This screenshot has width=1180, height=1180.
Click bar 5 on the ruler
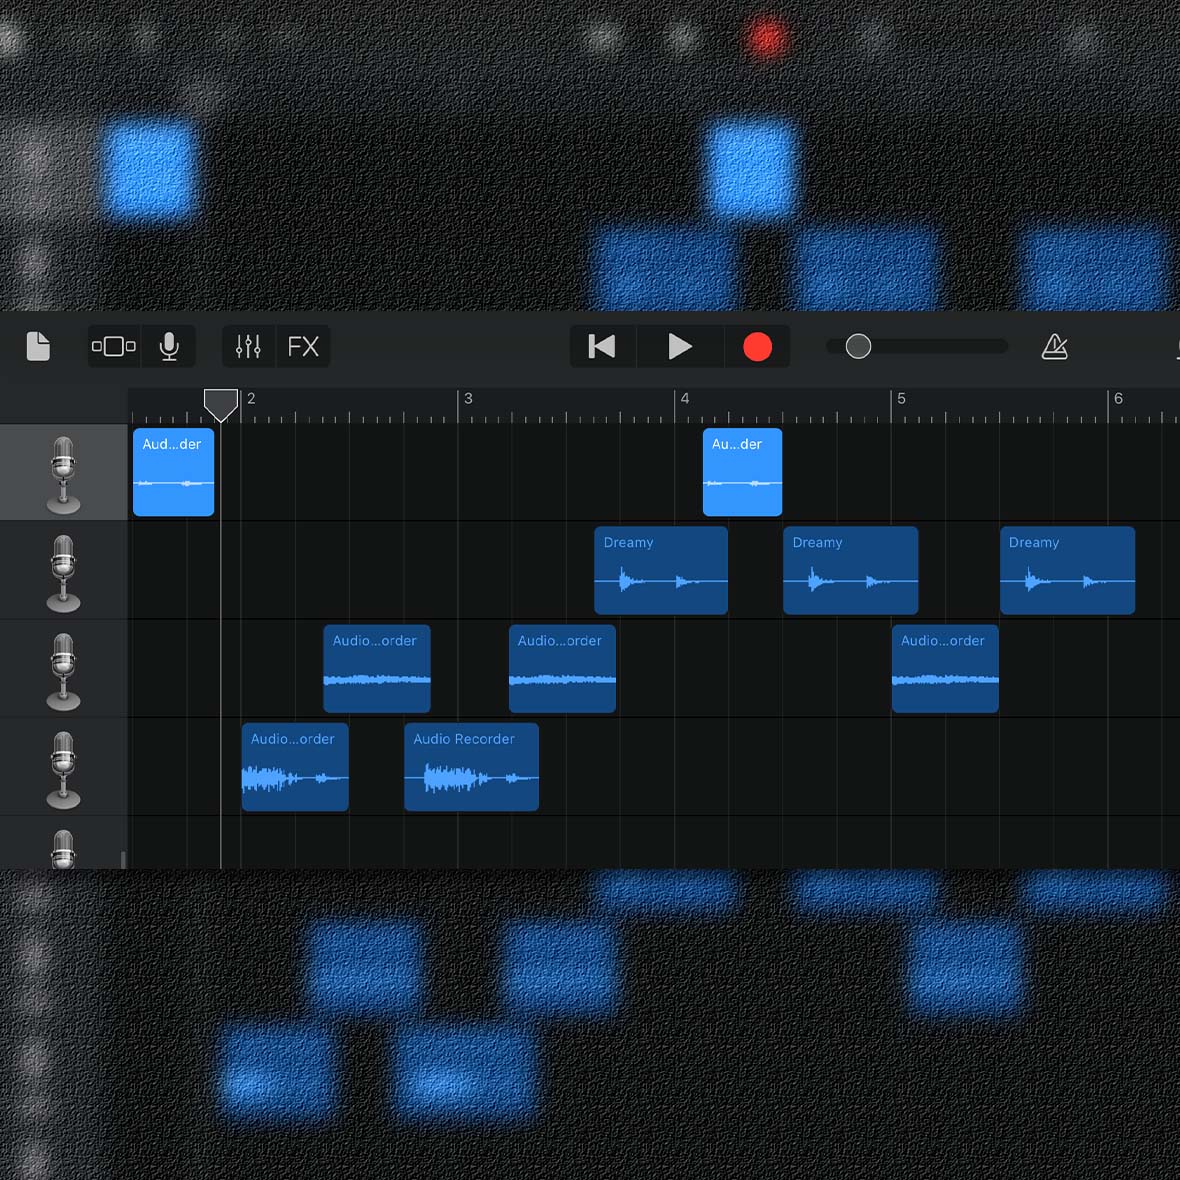(x=902, y=399)
